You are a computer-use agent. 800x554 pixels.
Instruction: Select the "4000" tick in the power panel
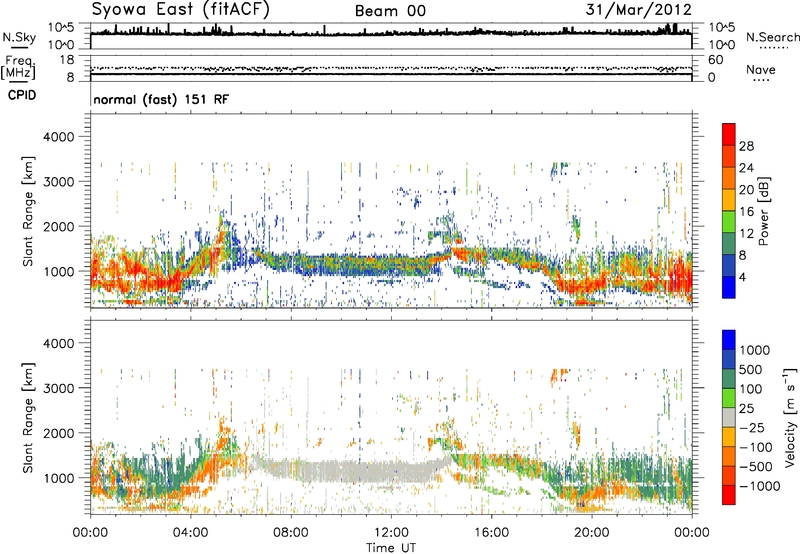pos(58,137)
